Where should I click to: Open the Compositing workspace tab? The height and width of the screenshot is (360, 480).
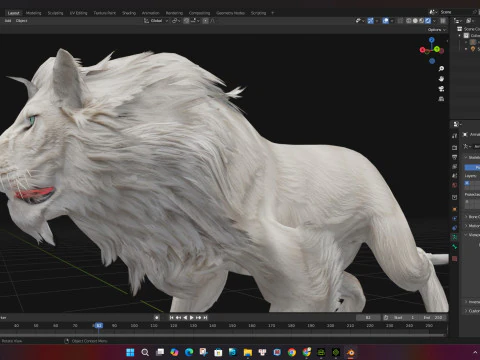pos(199,13)
